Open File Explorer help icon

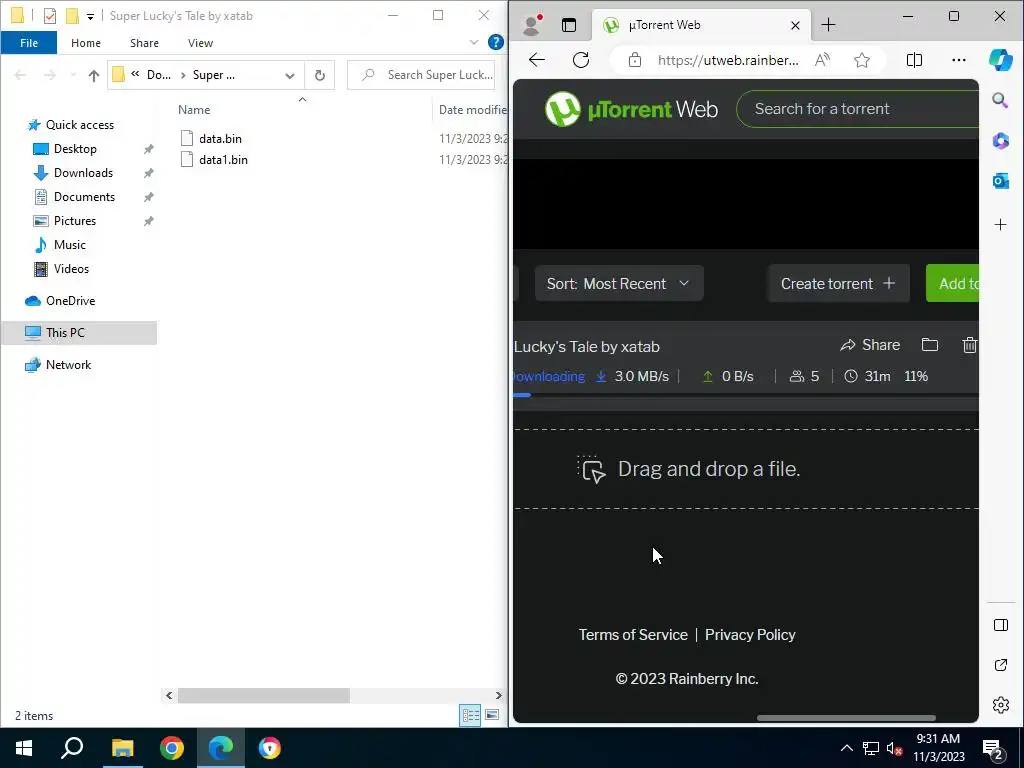[x=496, y=42]
